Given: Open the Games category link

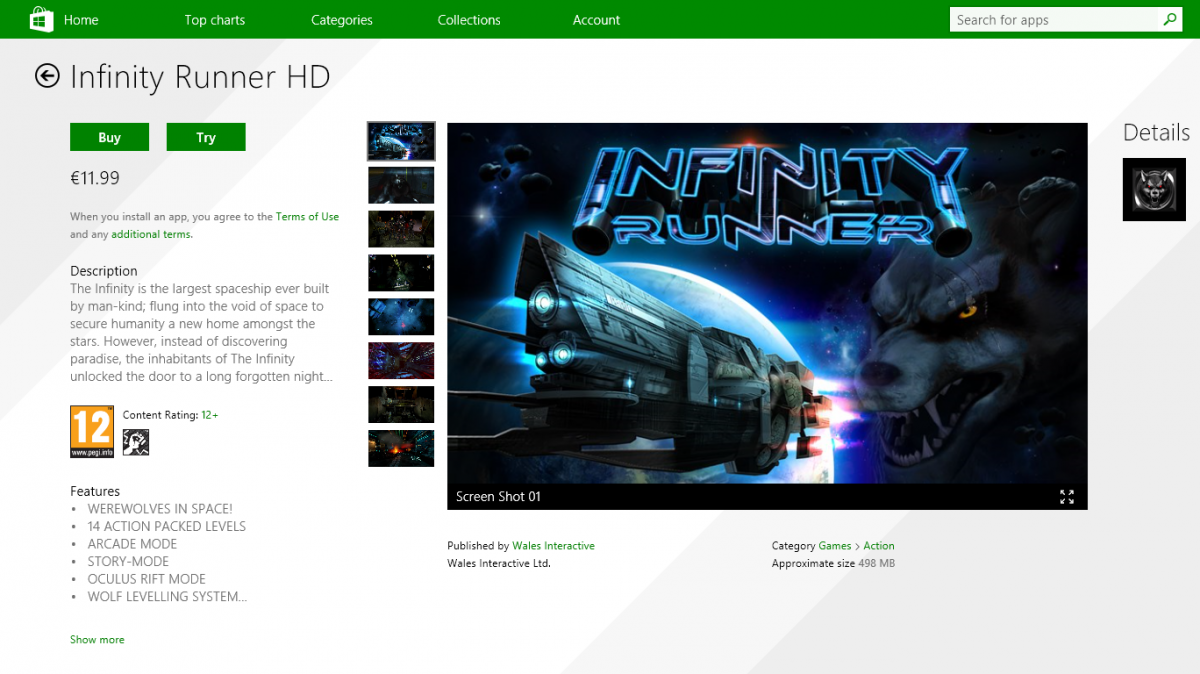Looking at the screenshot, I should pos(835,546).
